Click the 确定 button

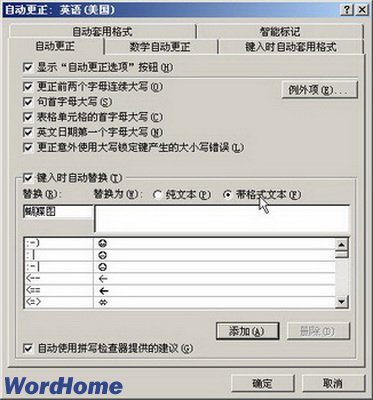pos(263,383)
